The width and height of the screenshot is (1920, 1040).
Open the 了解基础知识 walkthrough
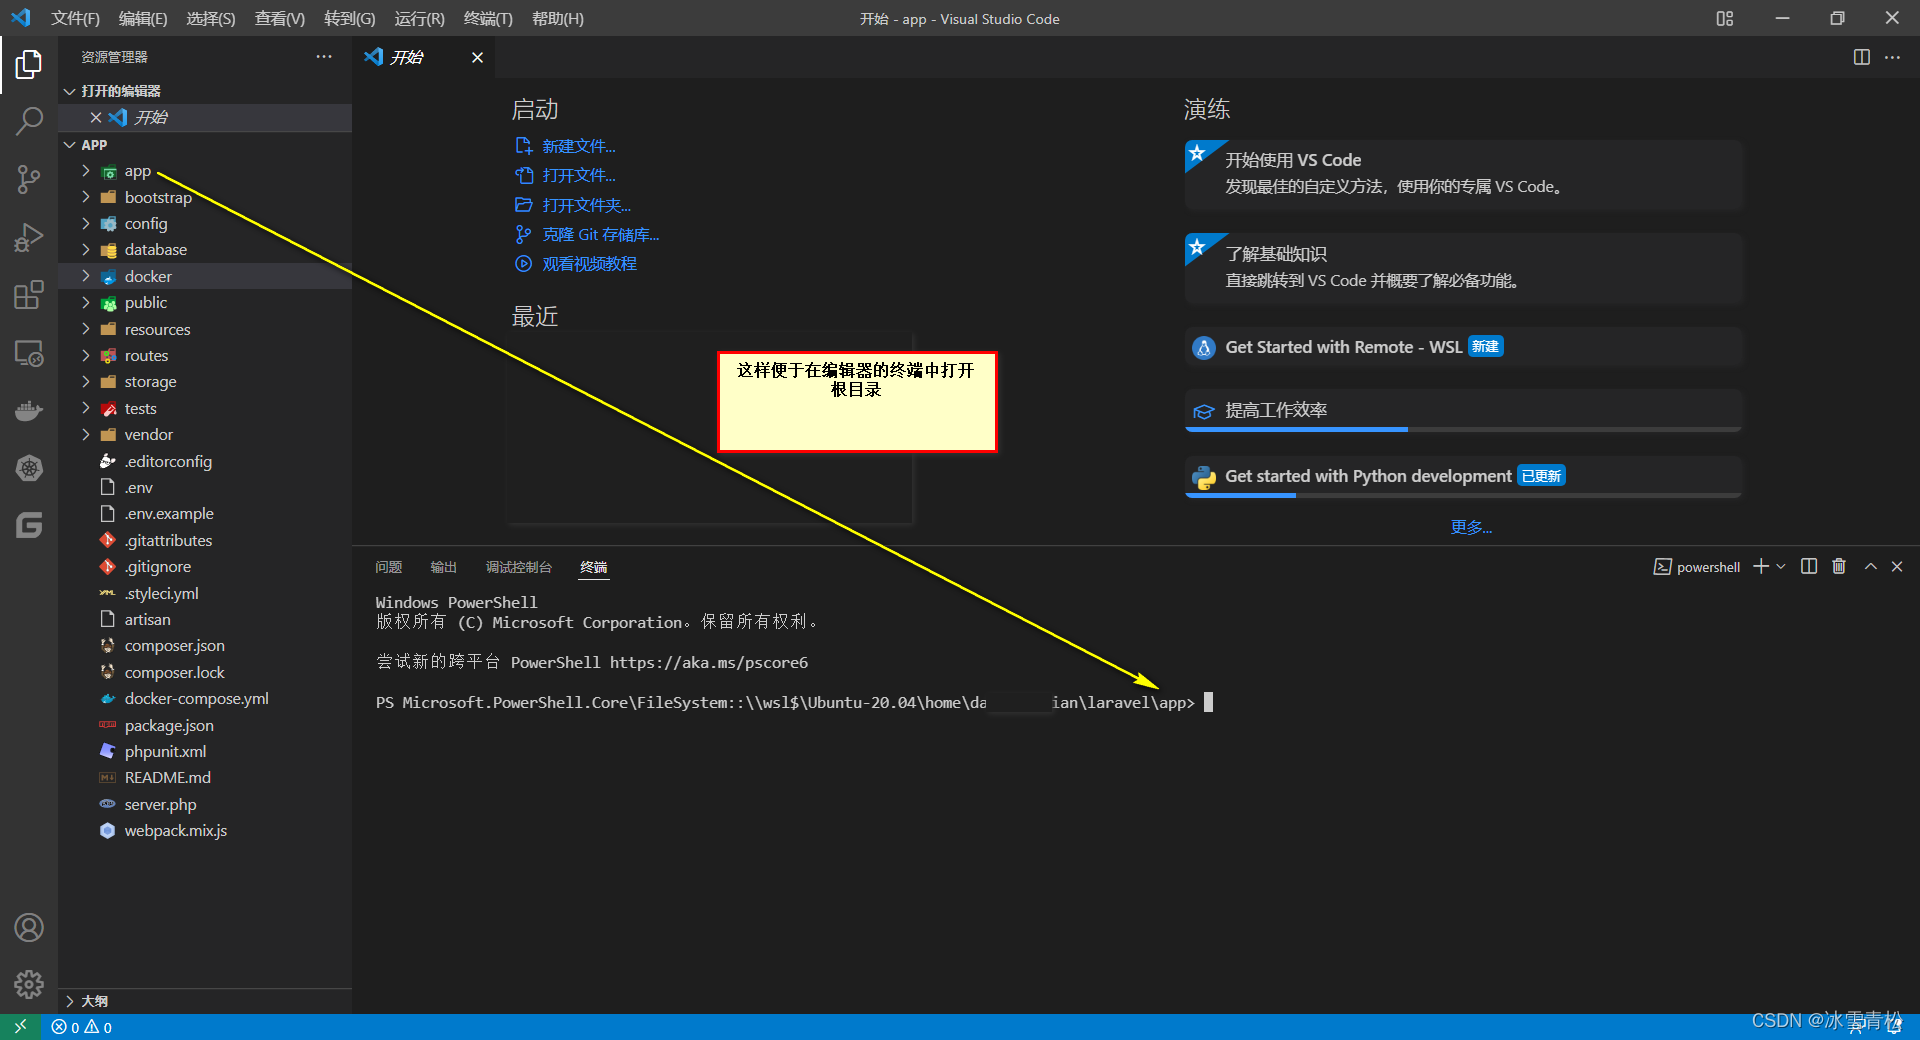1464,268
